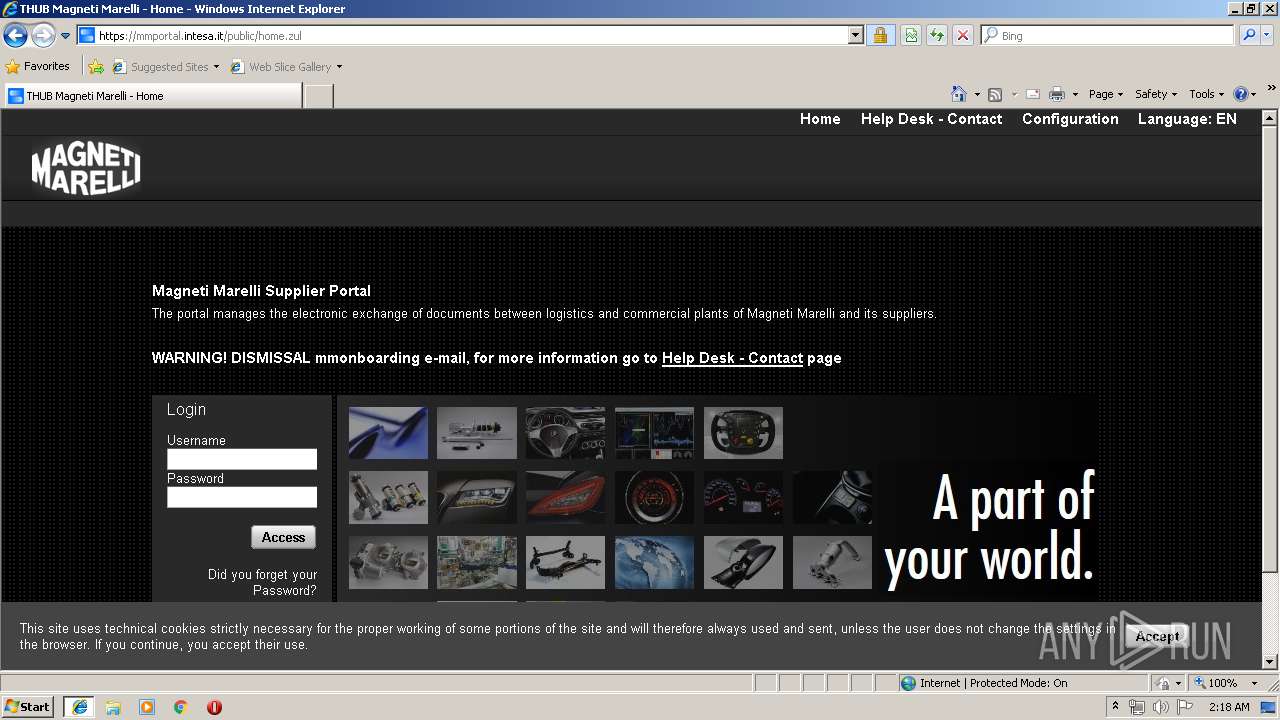This screenshot has height=720, width=1280.
Task: Click the Magneti Marelli logo
Action: pyautogui.click(x=86, y=169)
